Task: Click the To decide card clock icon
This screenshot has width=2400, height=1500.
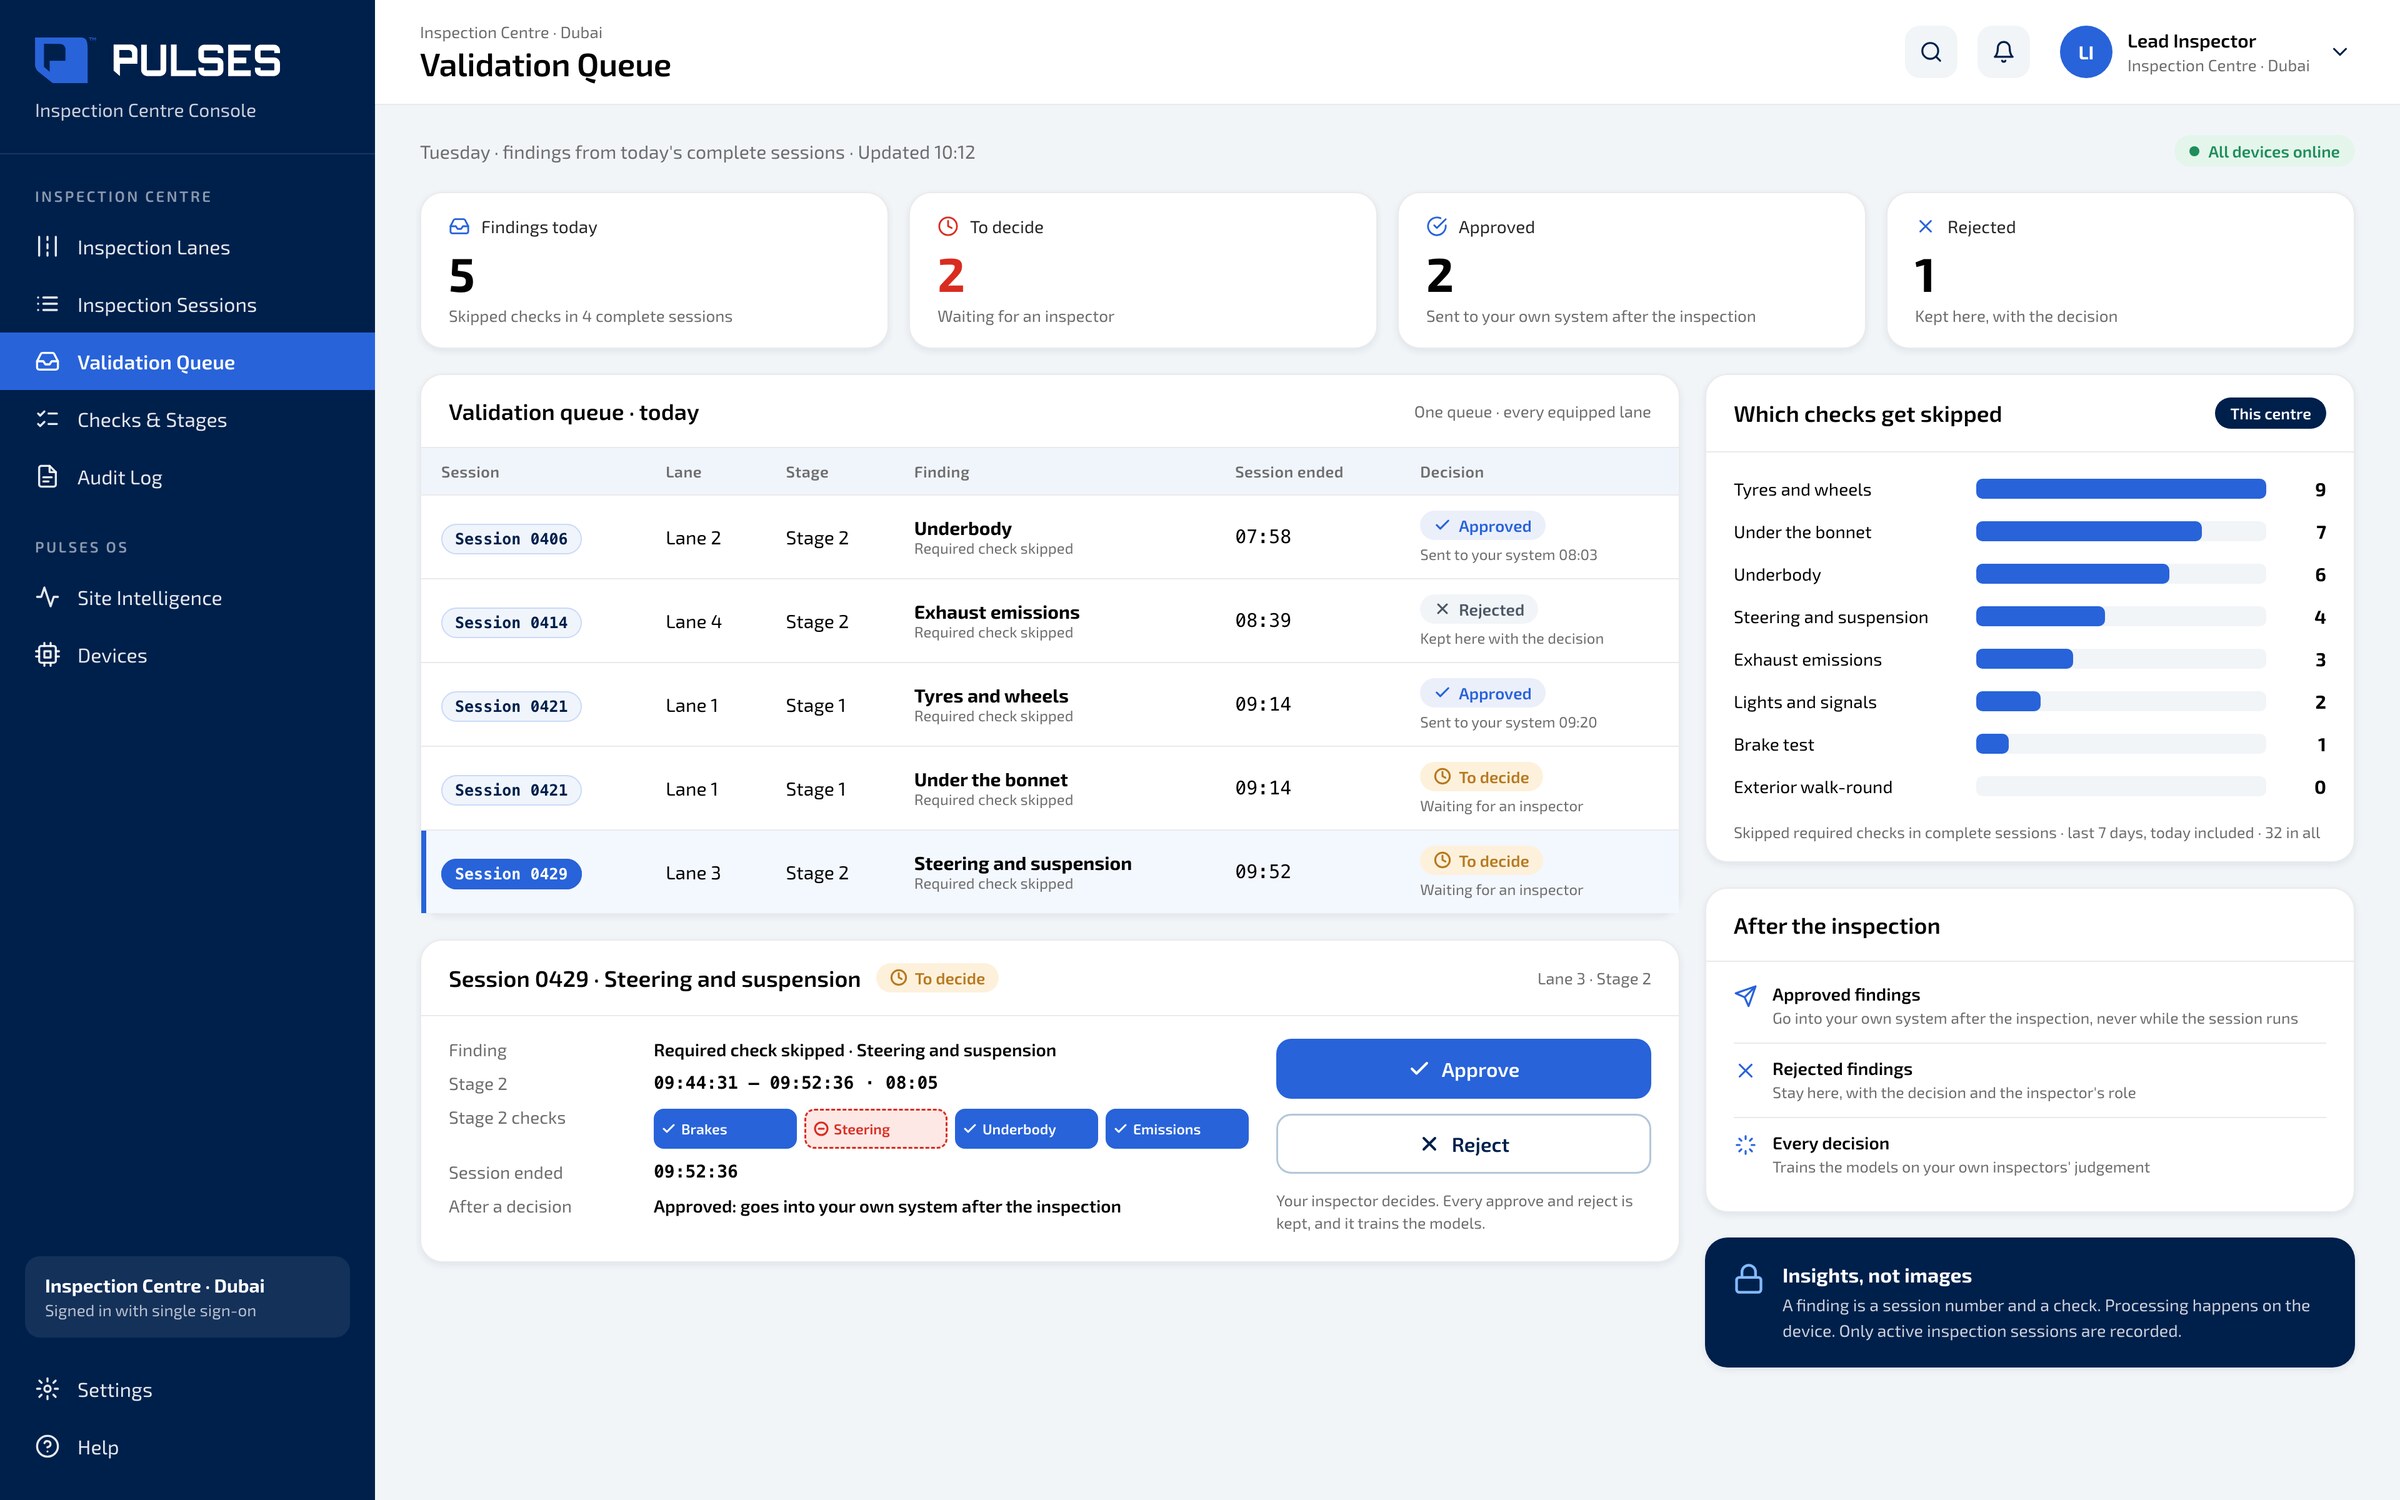Action: click(948, 227)
